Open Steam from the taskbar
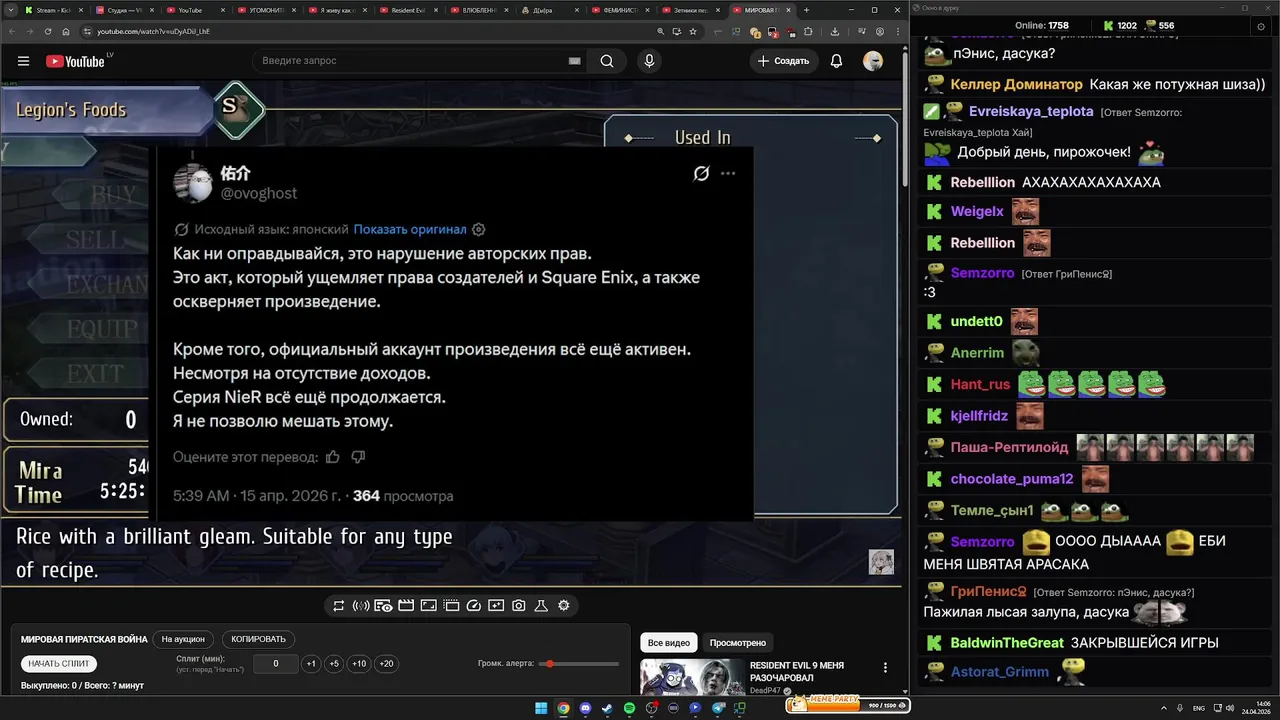This screenshot has height=720, width=1280. pos(607,708)
